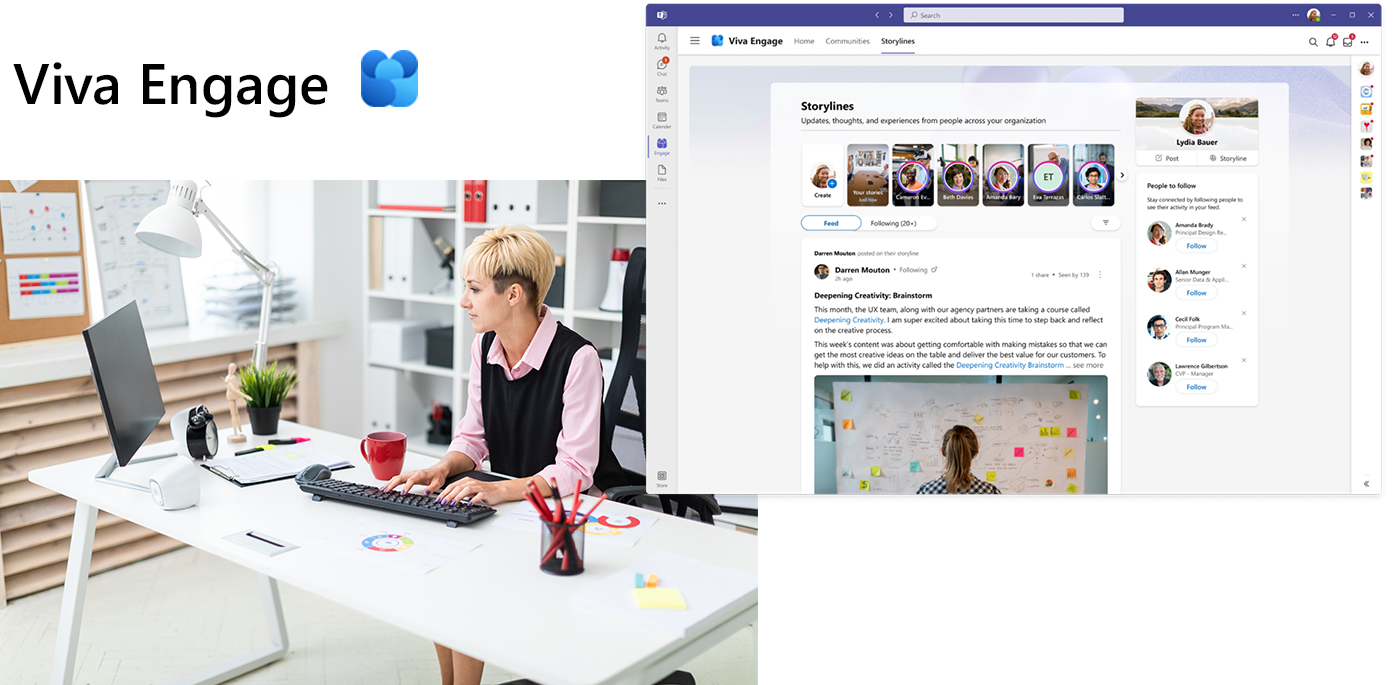View Amanda Bary's story
Screen dimensions: 1400x685
[1003, 175]
